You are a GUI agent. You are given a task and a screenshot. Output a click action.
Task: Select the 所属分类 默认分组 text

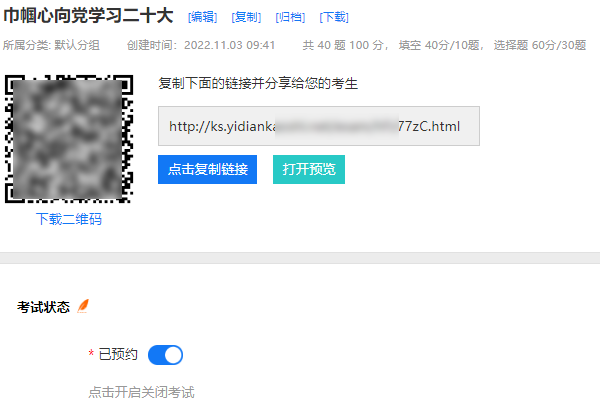pos(51,45)
